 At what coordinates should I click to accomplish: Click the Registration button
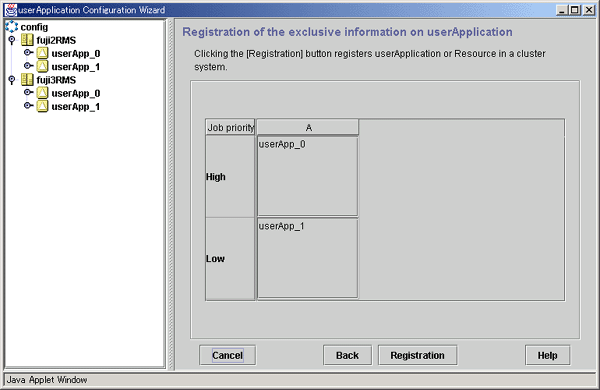pyautogui.click(x=417, y=355)
